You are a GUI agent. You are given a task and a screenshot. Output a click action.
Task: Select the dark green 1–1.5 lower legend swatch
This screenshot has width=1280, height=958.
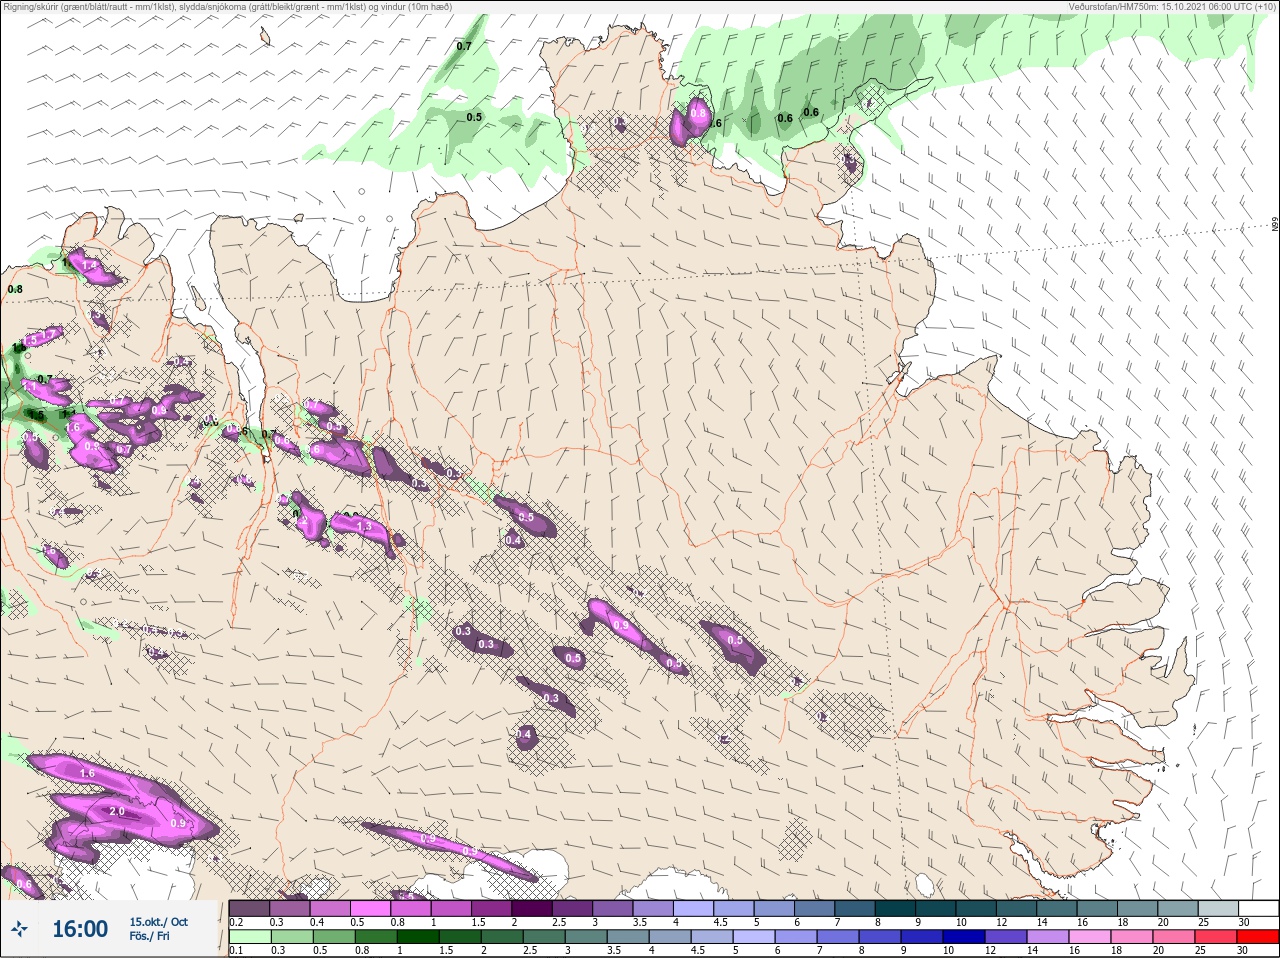[x=417, y=937]
